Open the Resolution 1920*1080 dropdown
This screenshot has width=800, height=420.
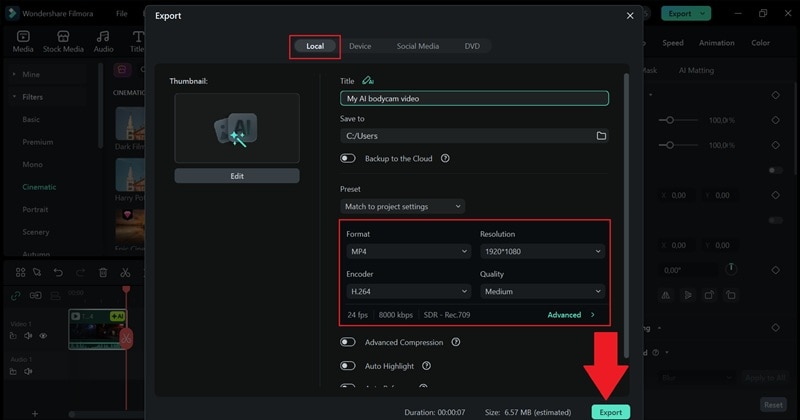(x=542, y=251)
